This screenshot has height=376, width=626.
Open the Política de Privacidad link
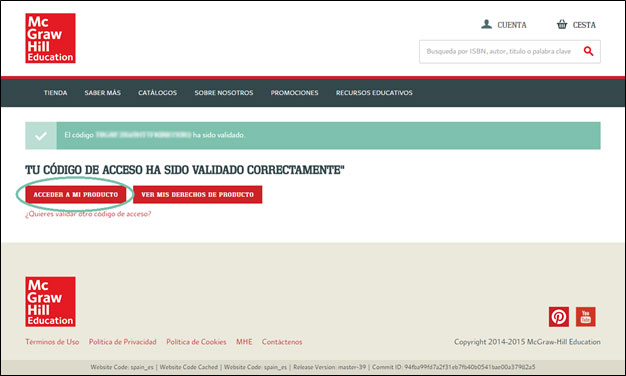point(123,342)
